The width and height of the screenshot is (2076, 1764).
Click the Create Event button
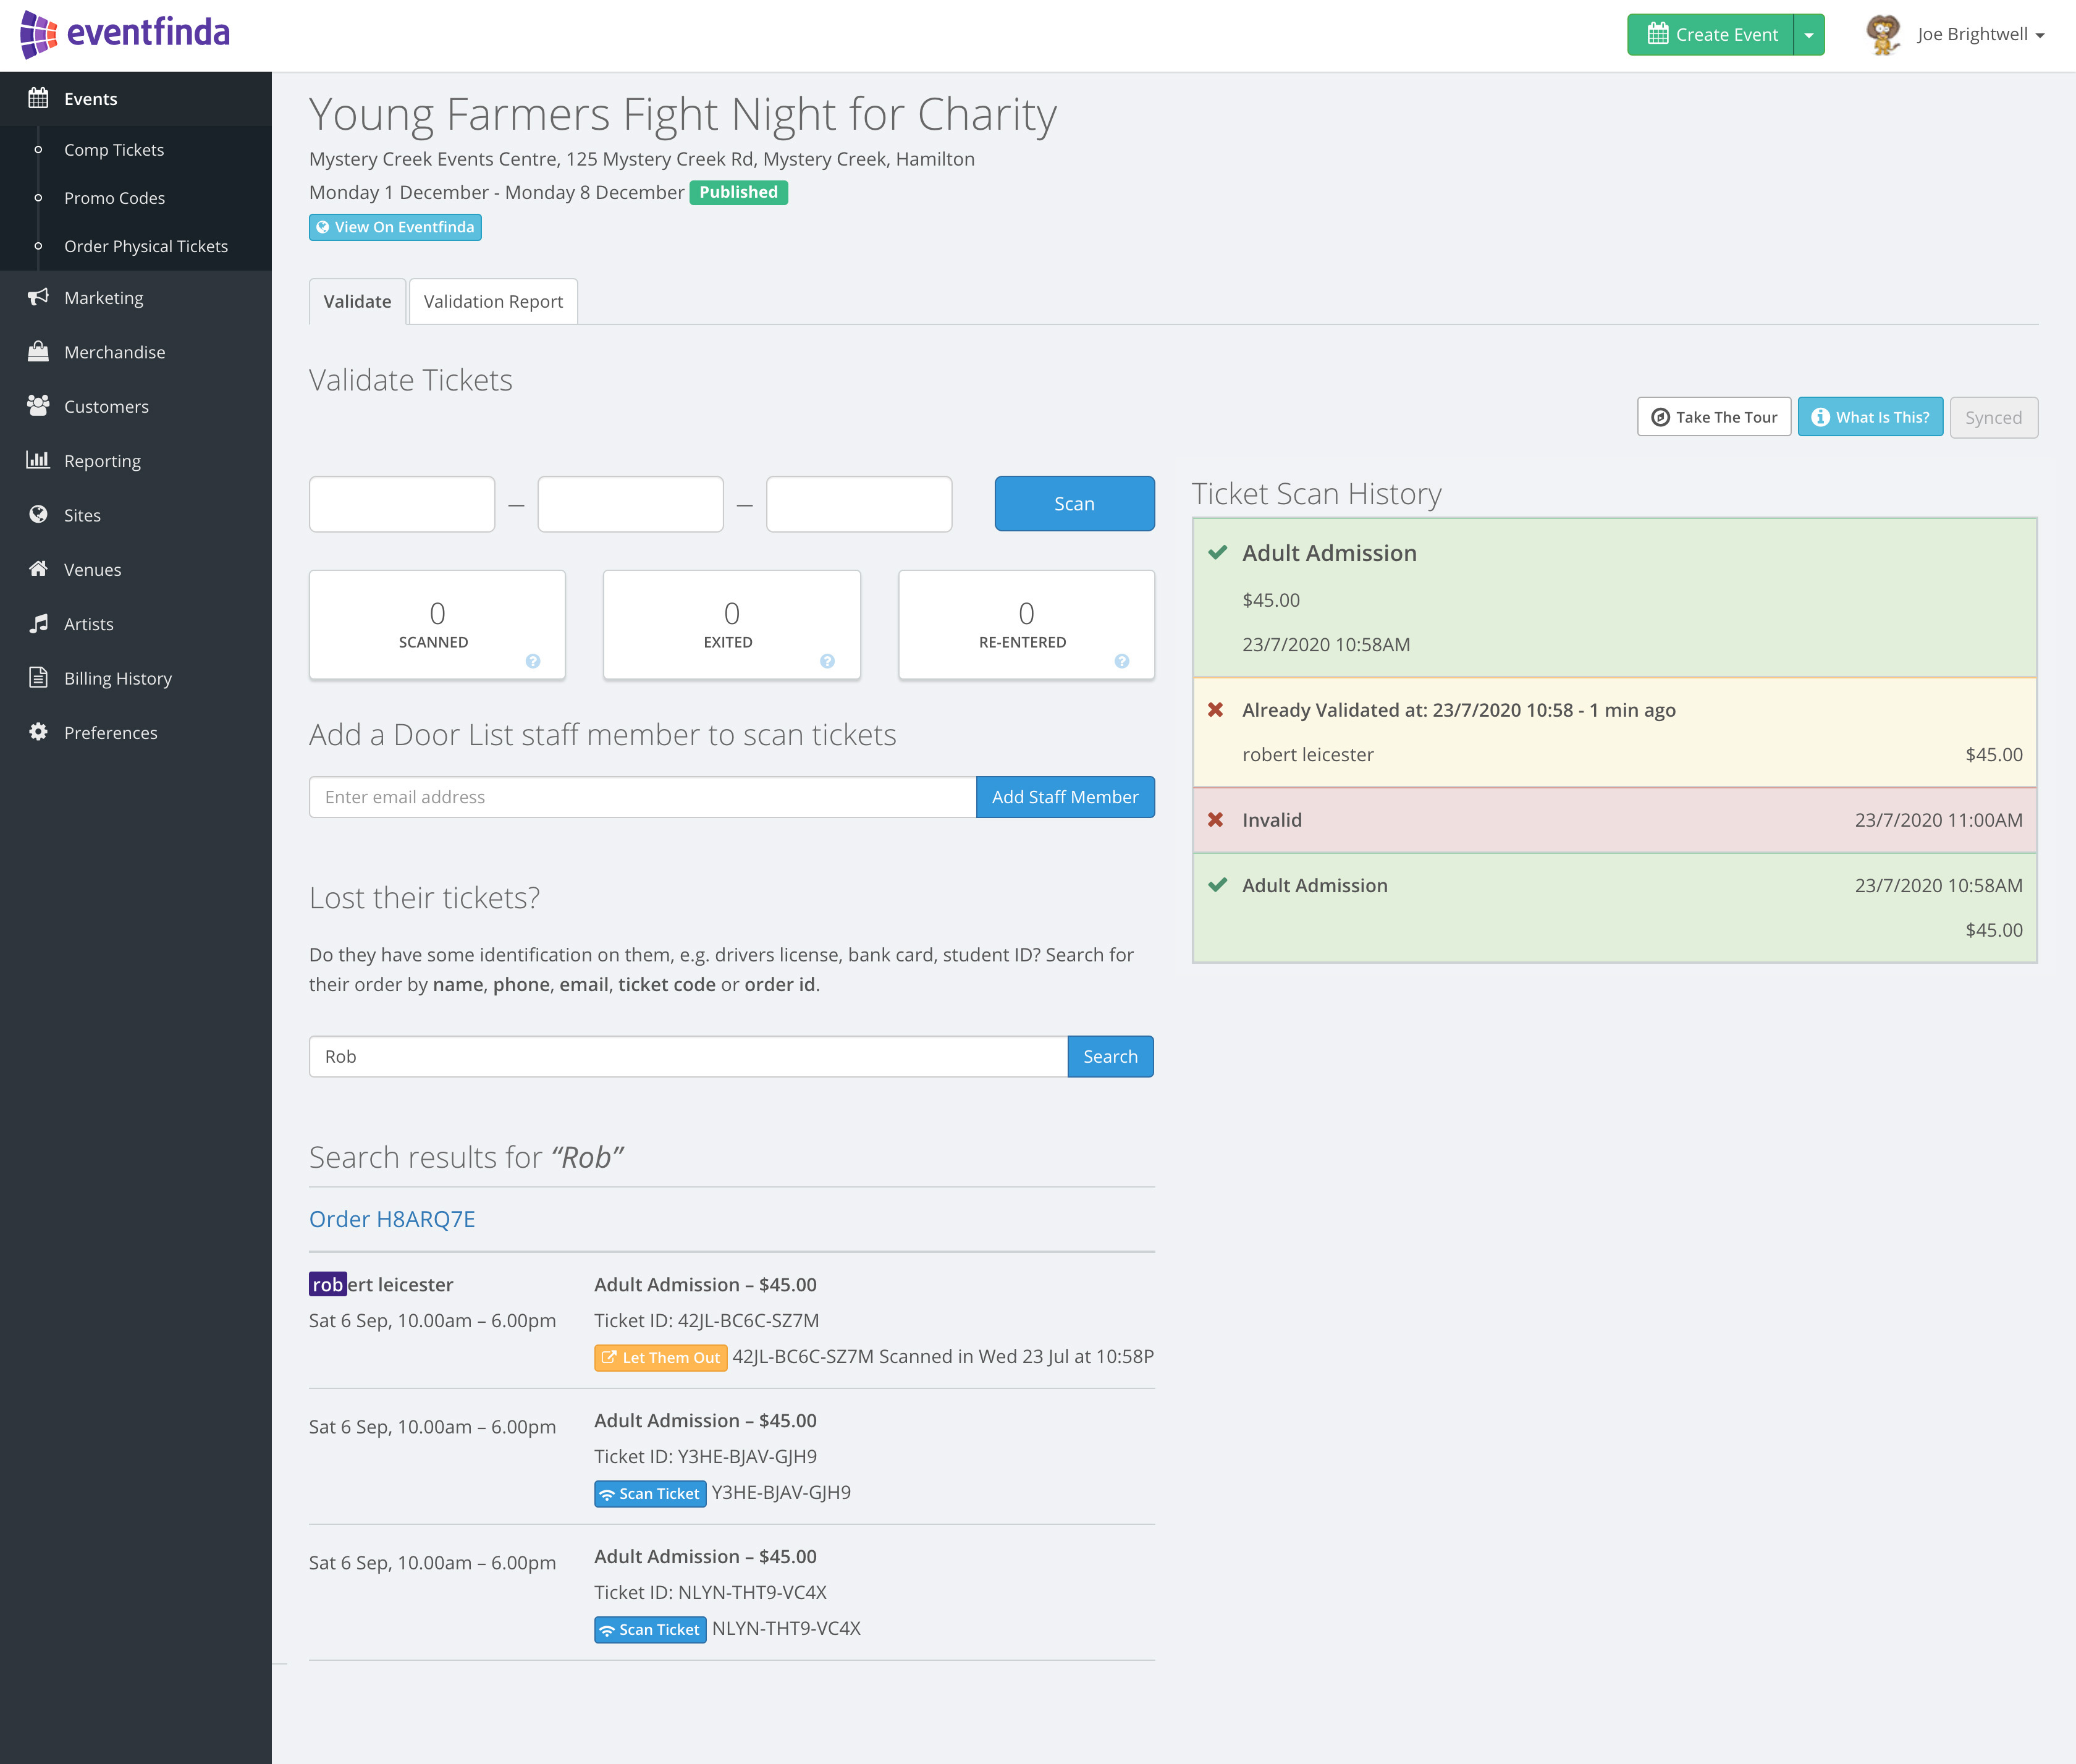tap(1710, 35)
